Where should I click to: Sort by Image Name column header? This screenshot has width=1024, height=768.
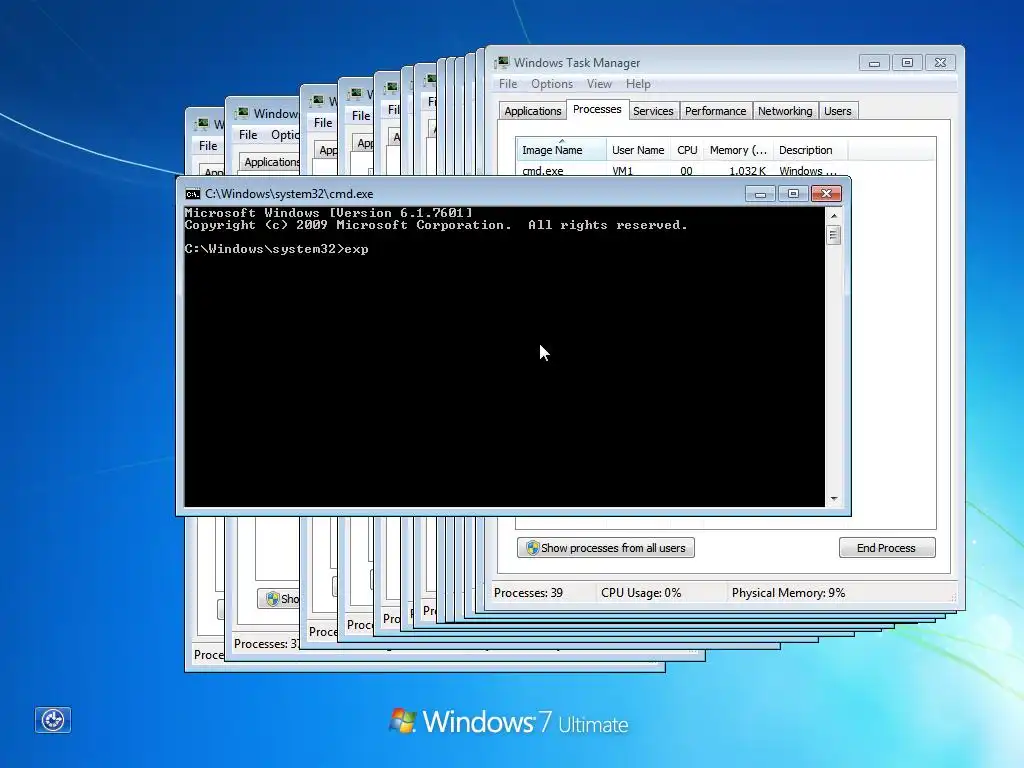coord(562,150)
